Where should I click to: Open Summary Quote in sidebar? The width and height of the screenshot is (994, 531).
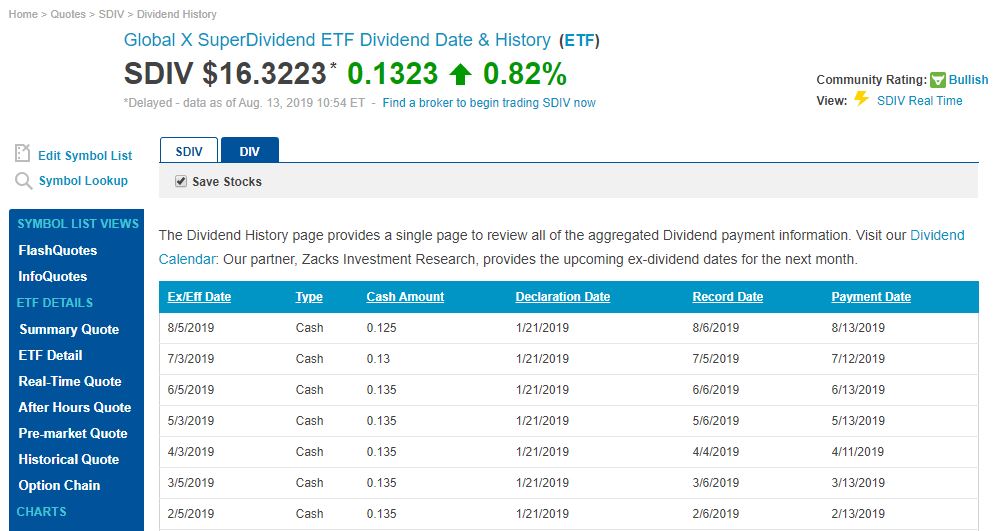click(69, 329)
